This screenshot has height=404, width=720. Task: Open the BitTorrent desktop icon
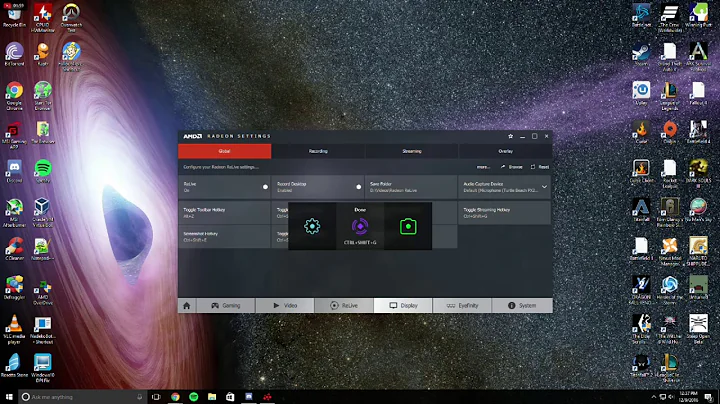tap(14, 54)
